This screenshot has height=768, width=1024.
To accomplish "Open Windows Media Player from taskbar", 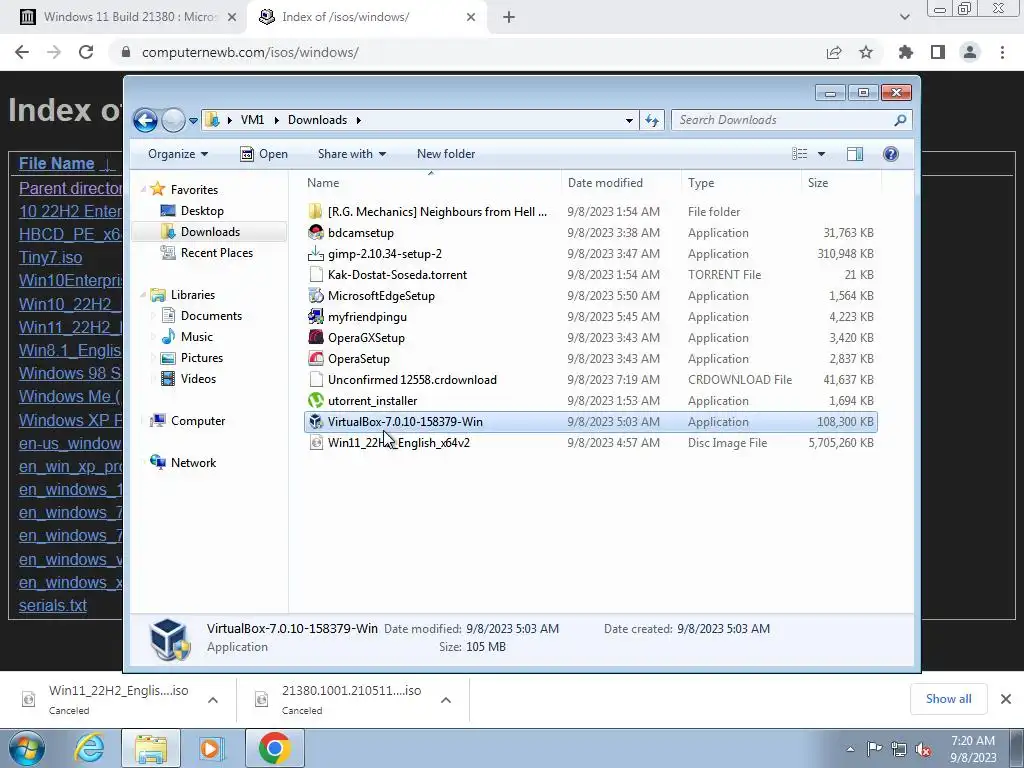I will [211, 748].
